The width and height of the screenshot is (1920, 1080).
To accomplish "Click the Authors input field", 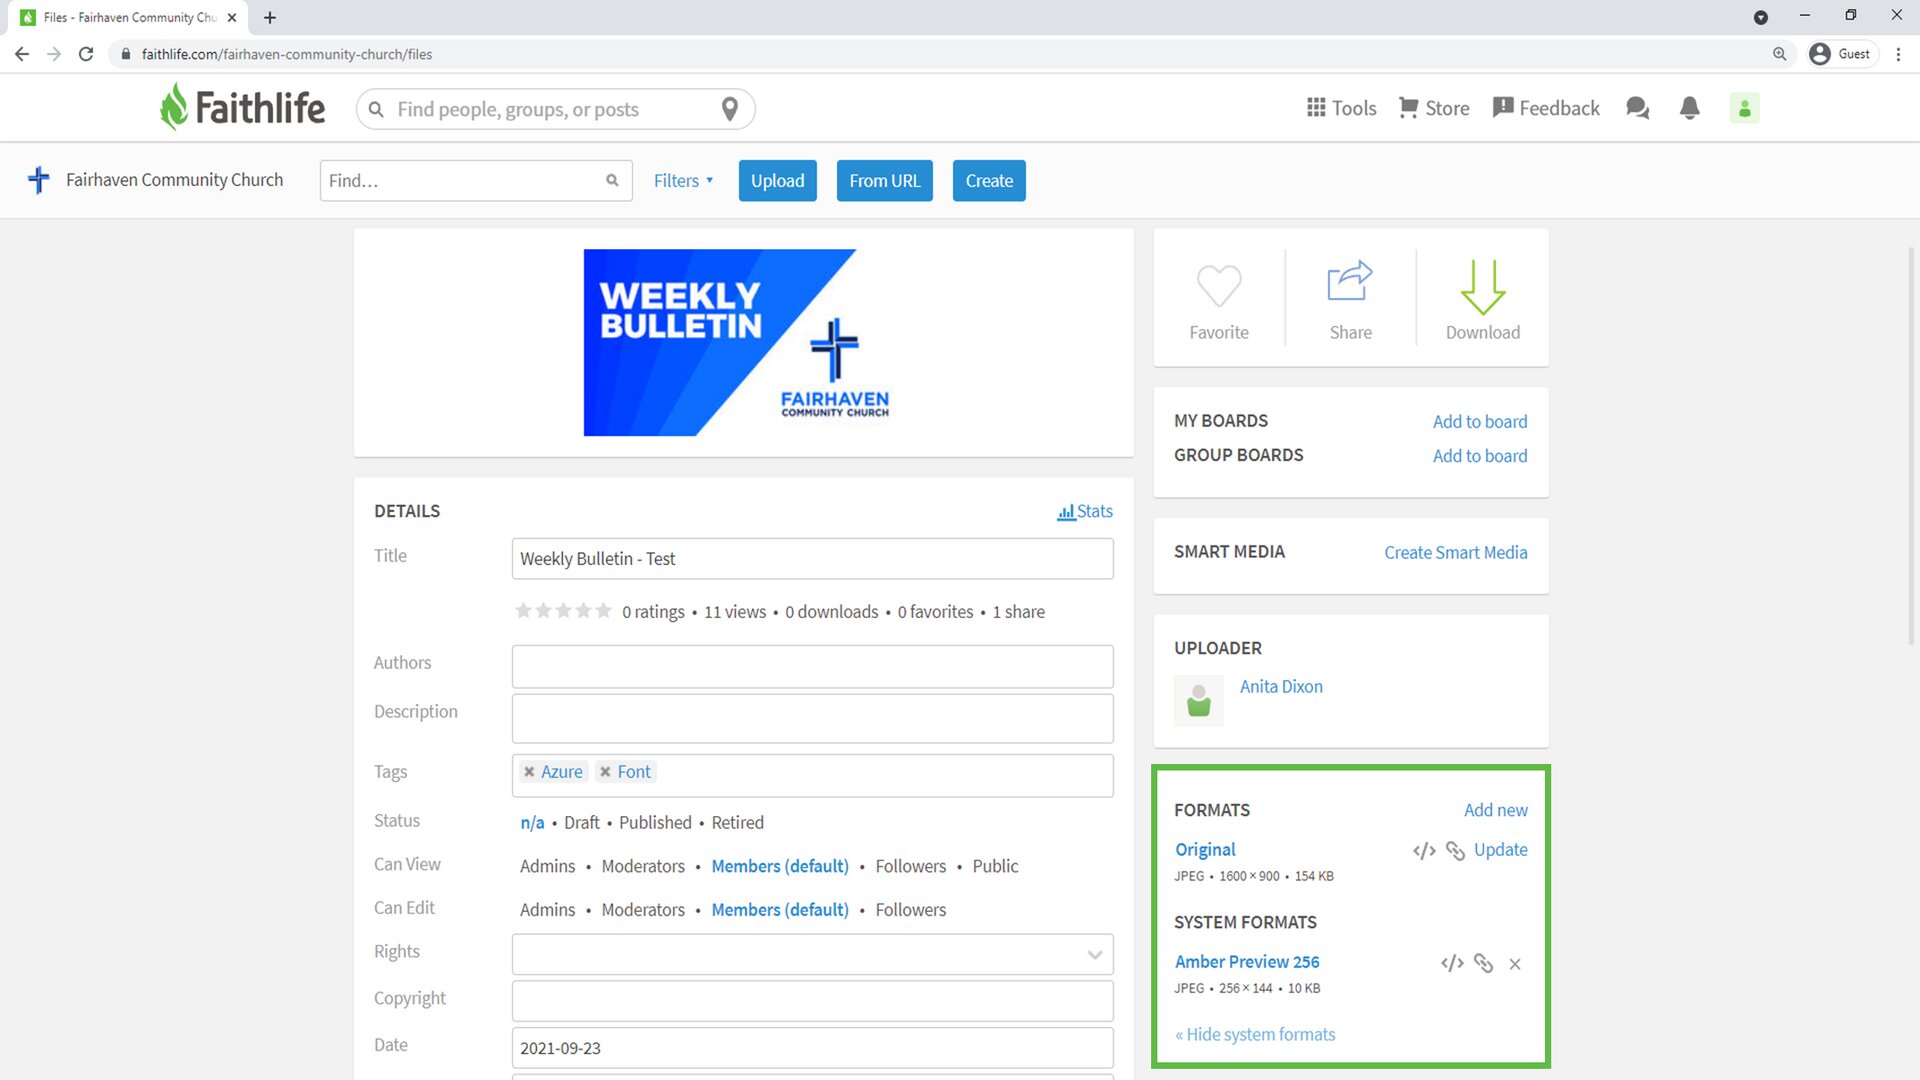I will (x=812, y=666).
